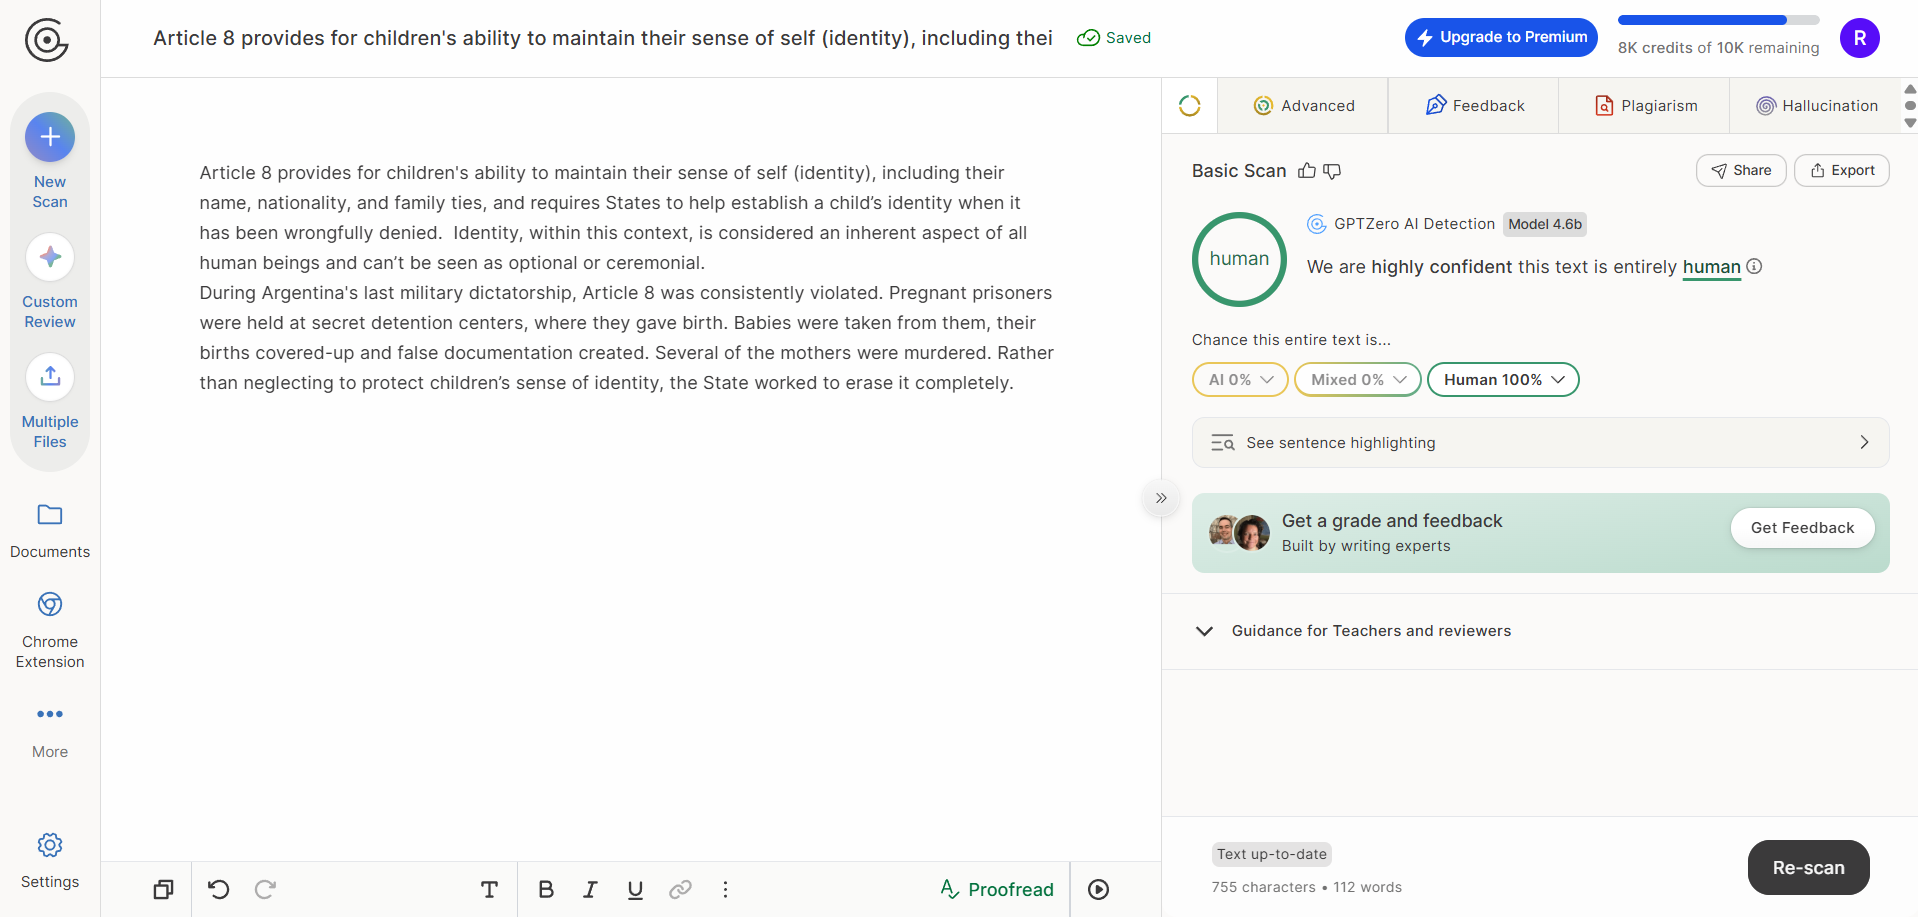This screenshot has height=917, width=1918.
Task: Switch to the Feedback tab
Action: coord(1475,106)
